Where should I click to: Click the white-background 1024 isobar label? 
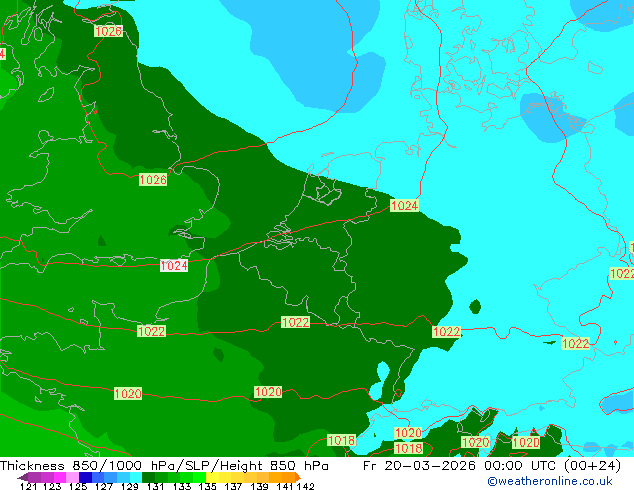pyautogui.click(x=174, y=266)
